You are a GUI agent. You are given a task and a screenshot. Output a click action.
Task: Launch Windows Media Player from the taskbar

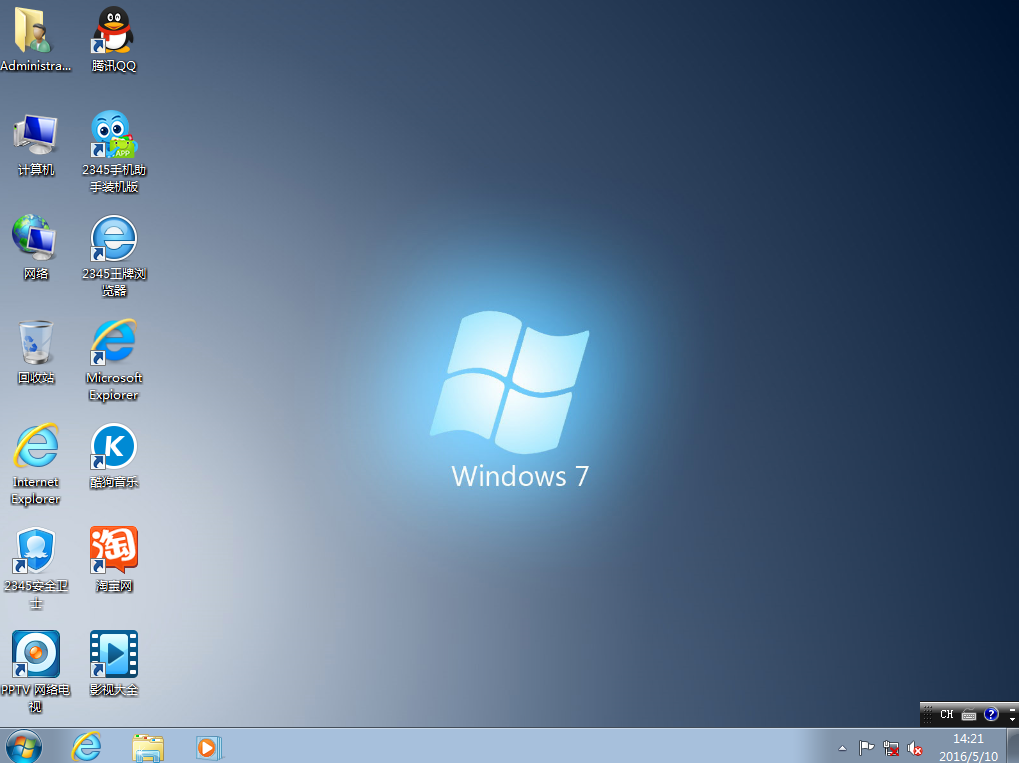pyautogui.click(x=209, y=747)
